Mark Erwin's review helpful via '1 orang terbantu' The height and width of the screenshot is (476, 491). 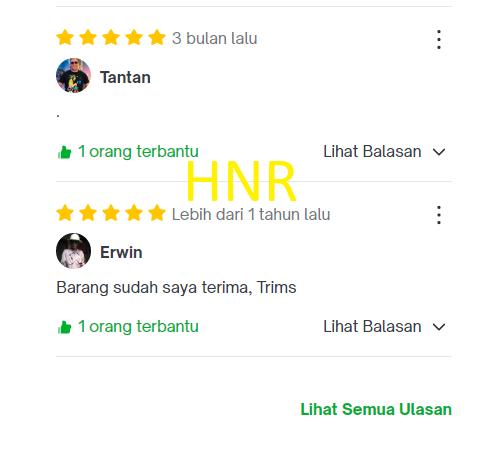(x=138, y=326)
